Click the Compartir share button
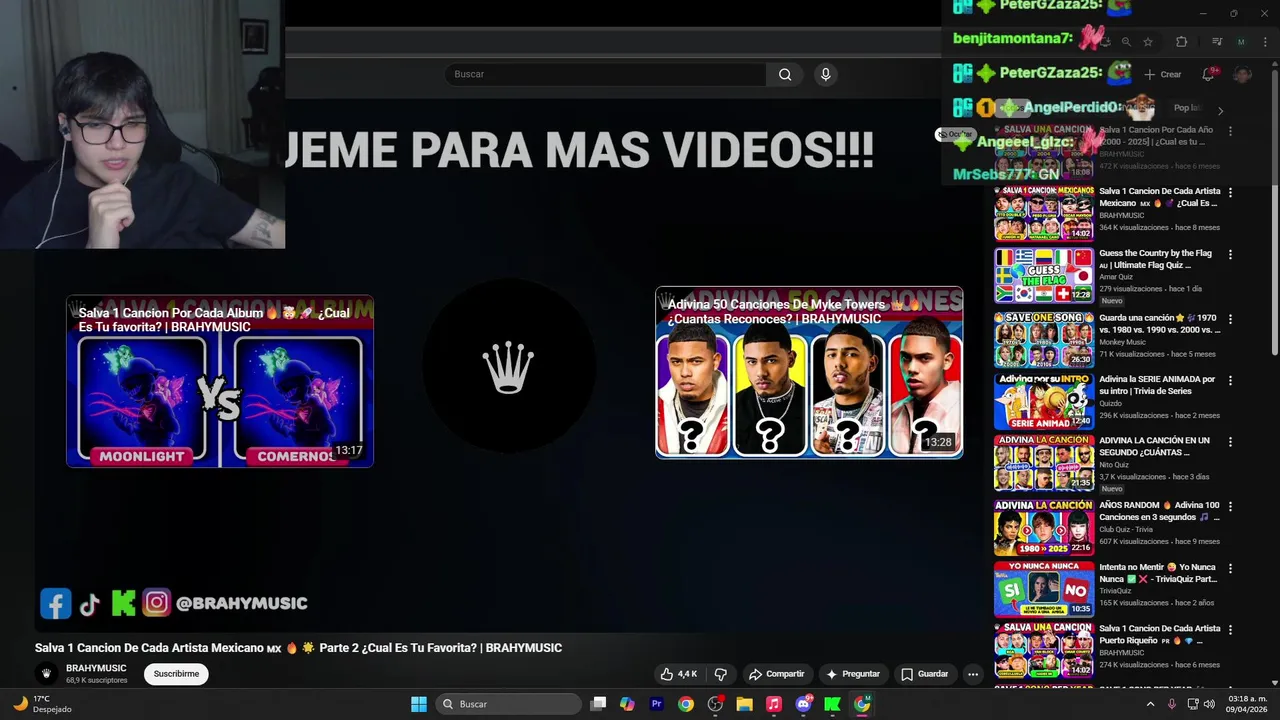This screenshot has width=1280, height=720. [x=776, y=674]
